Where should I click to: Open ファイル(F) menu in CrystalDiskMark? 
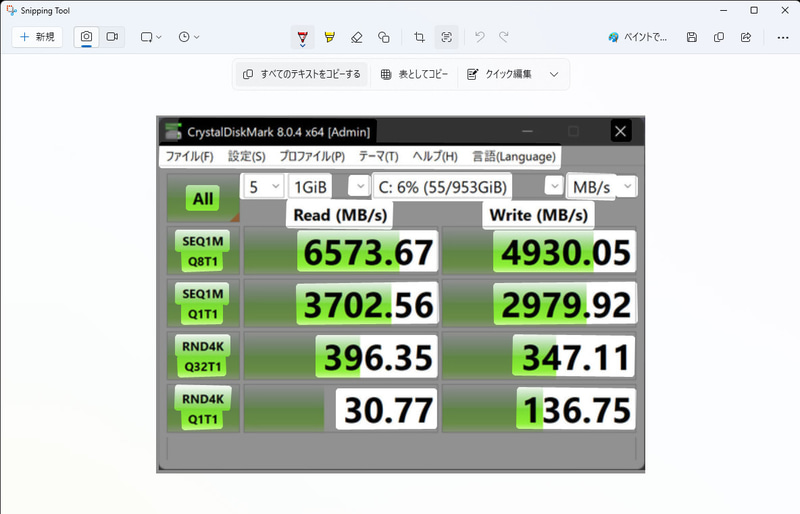click(189, 156)
